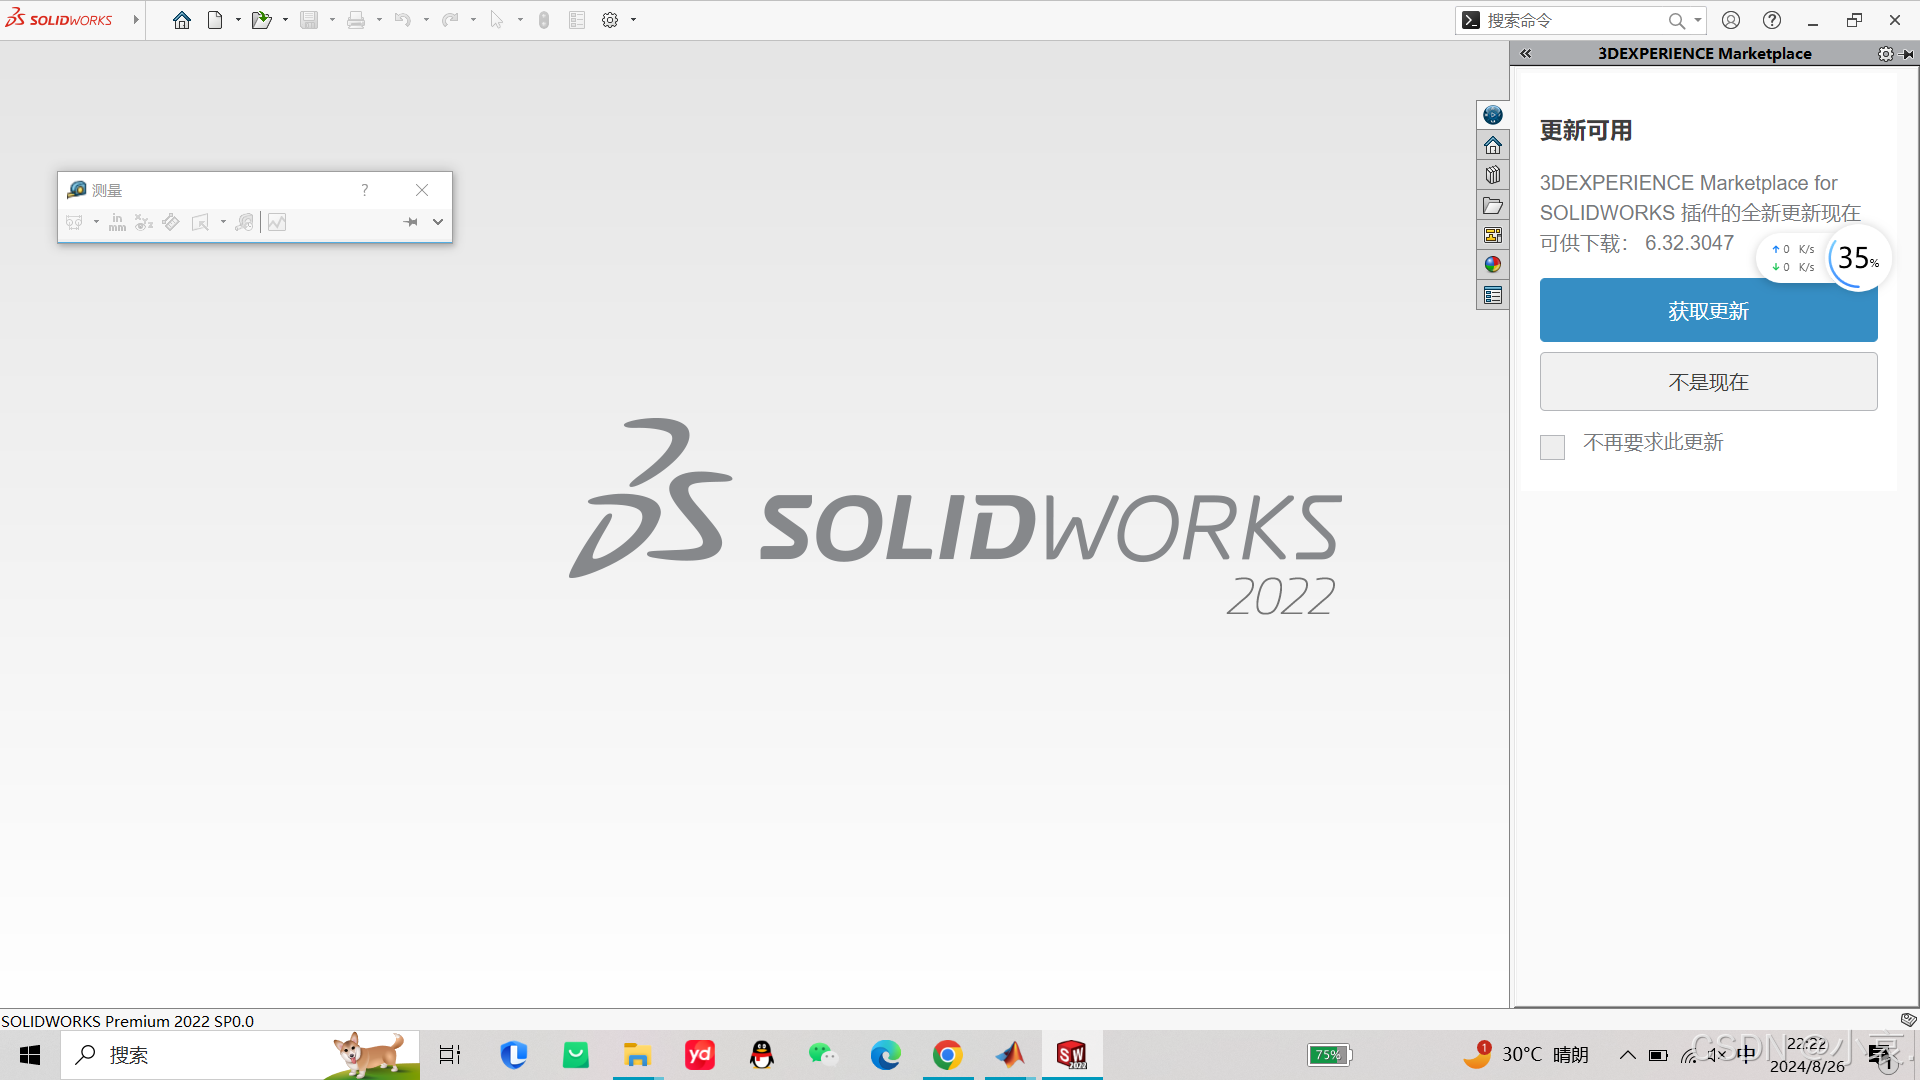Image resolution: width=1920 pixels, height=1080 pixels.
Task: Open Options gear icon in top toolbar
Action: (610, 20)
